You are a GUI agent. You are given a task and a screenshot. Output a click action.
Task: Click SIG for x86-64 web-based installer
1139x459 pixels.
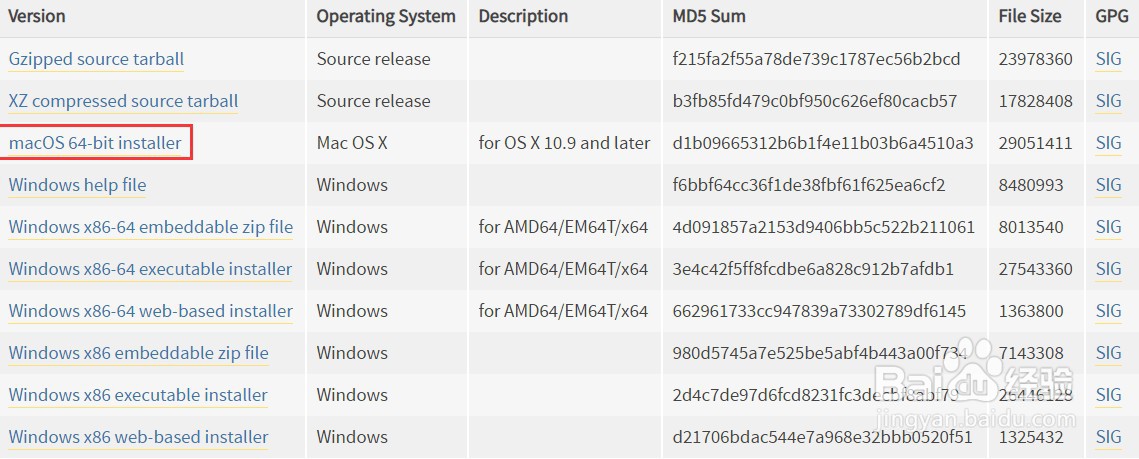1108,312
